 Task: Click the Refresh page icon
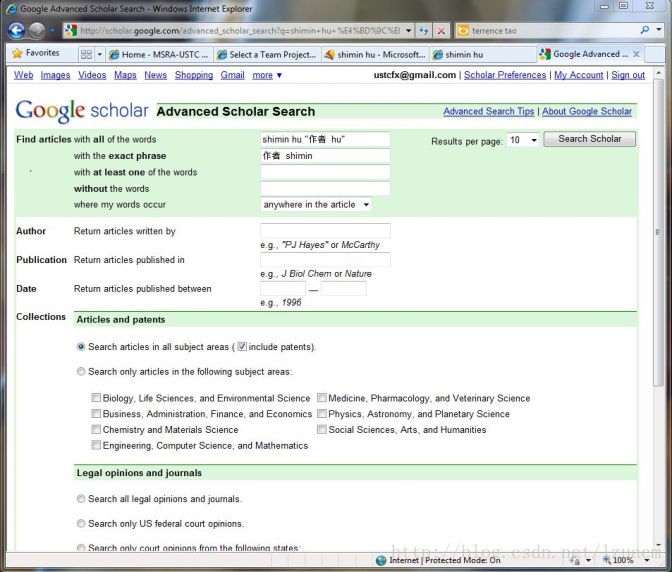coord(424,30)
